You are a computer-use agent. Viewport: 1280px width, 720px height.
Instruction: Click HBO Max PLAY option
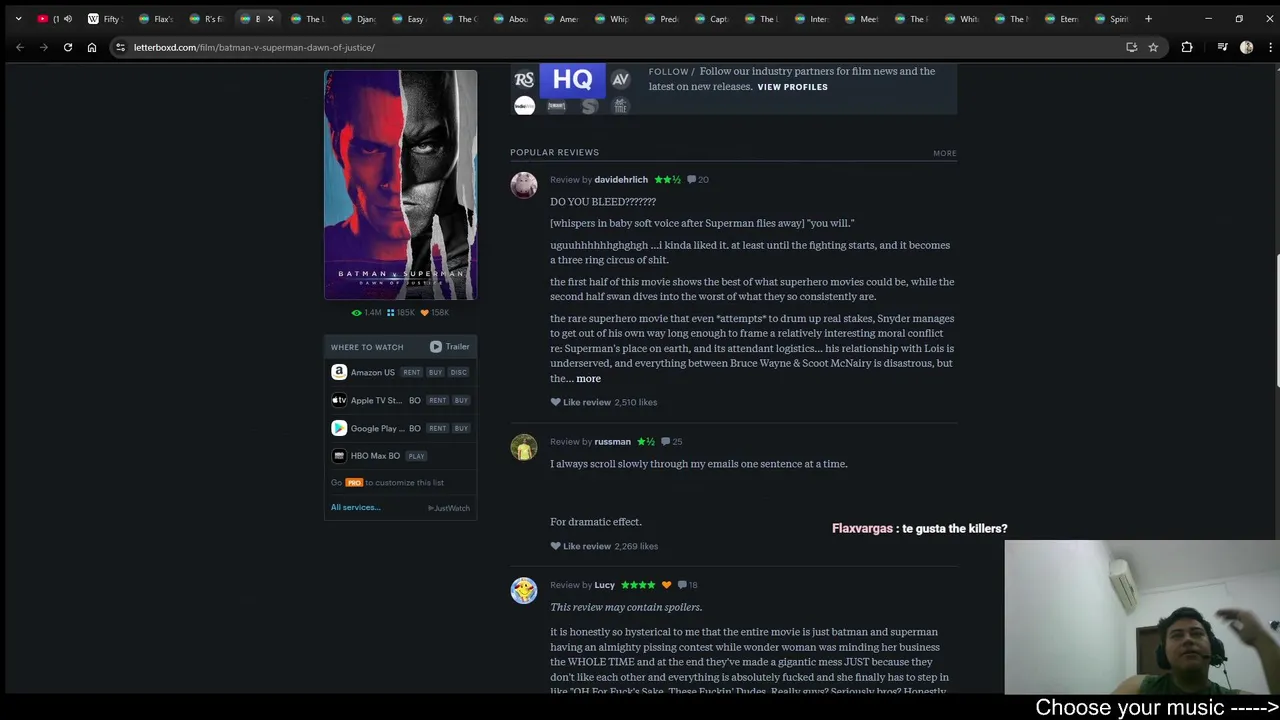point(416,457)
